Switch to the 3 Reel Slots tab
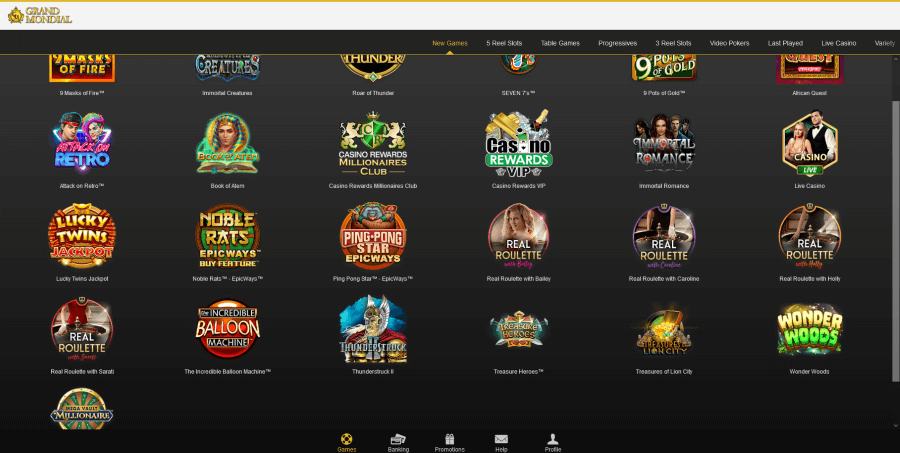This screenshot has height=453, width=900. [673, 43]
